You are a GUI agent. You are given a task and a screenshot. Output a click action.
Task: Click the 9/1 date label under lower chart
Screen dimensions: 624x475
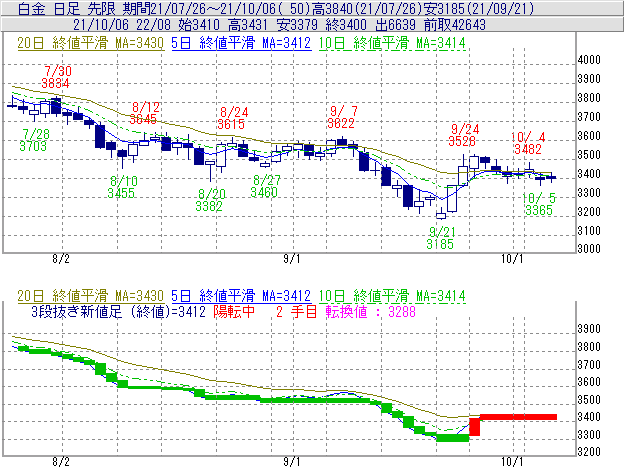pos(292,462)
